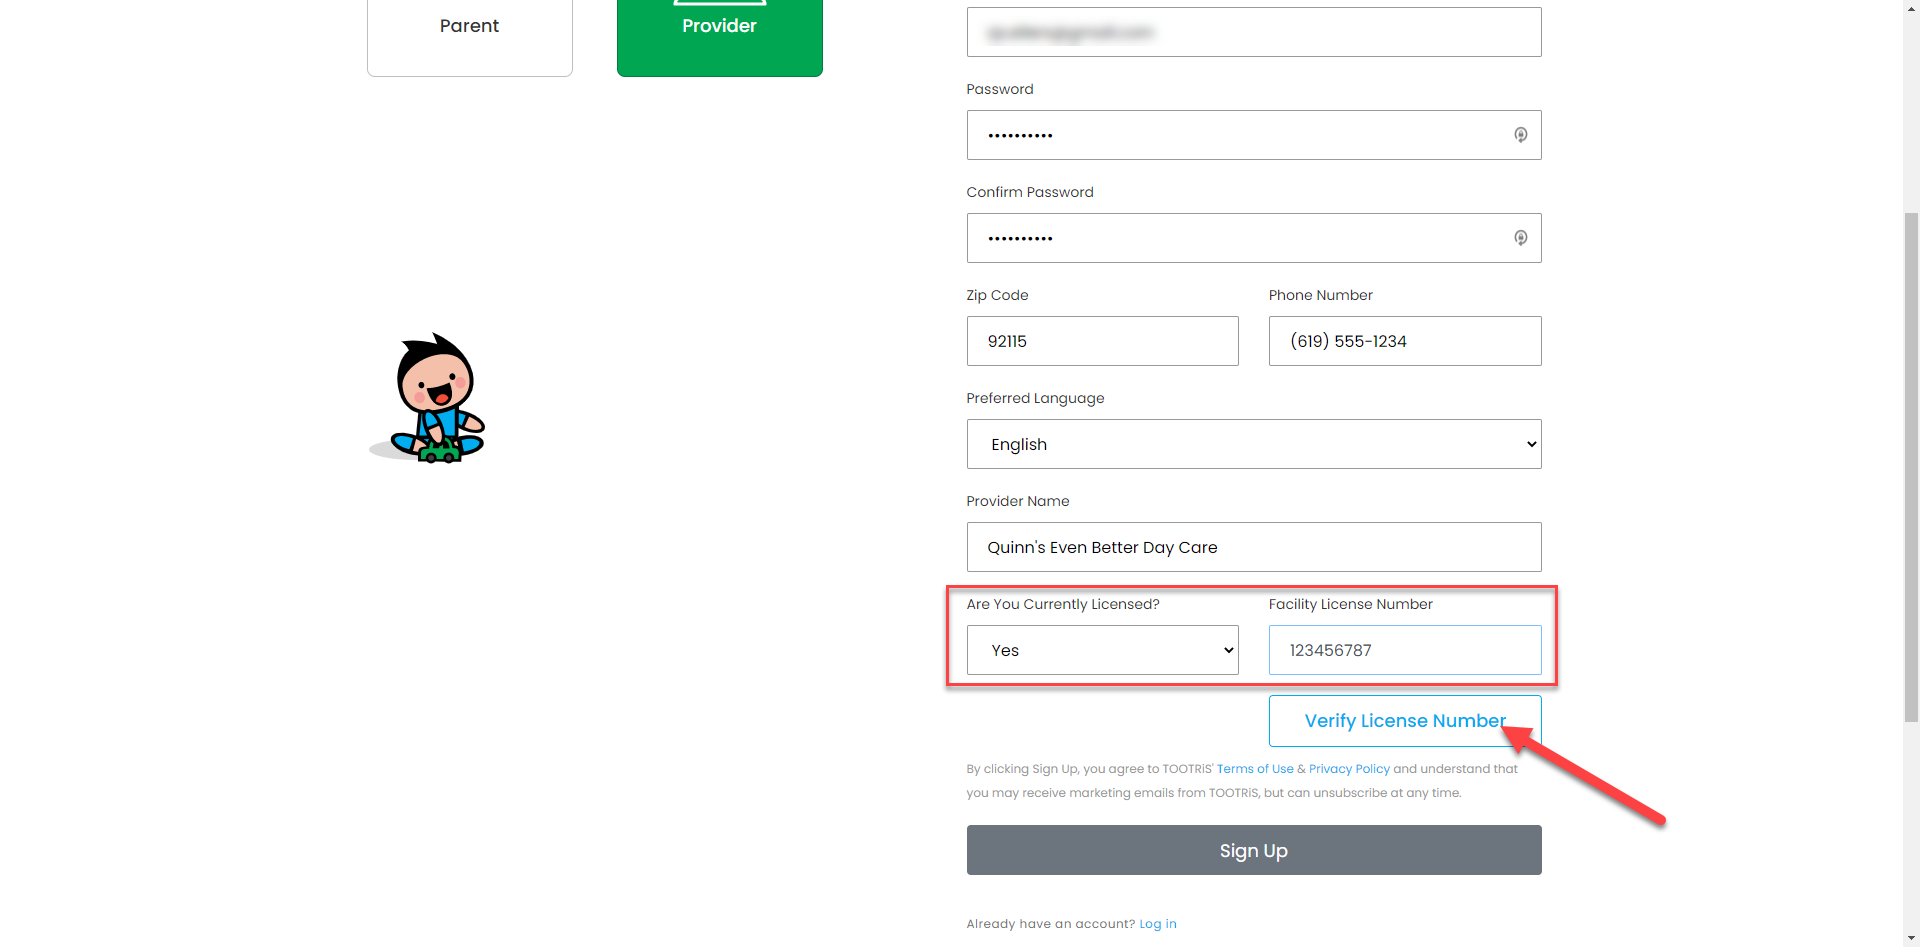Click into the Zip Code field
Viewport: 1920px width, 947px height.
1102,341
